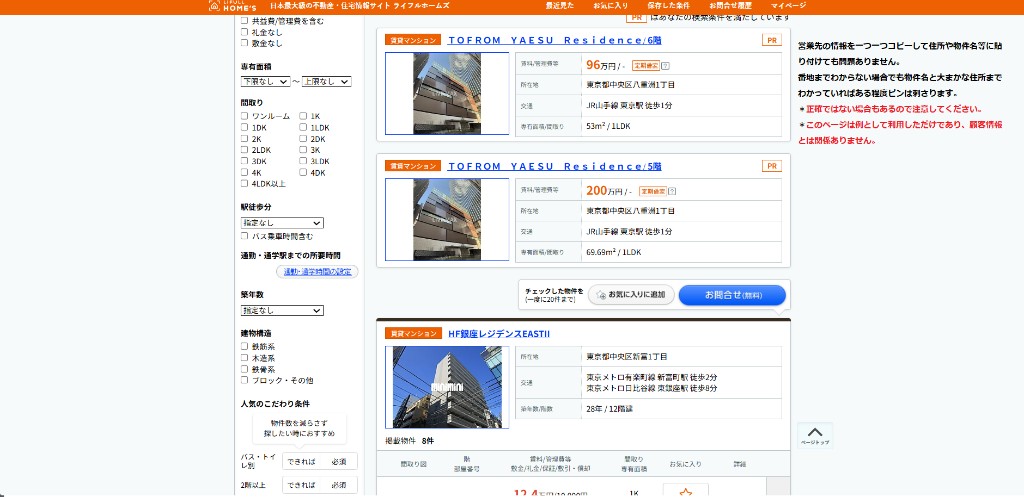Click the page-top arrow button
This screenshot has height=497, width=1024.
click(x=814, y=436)
